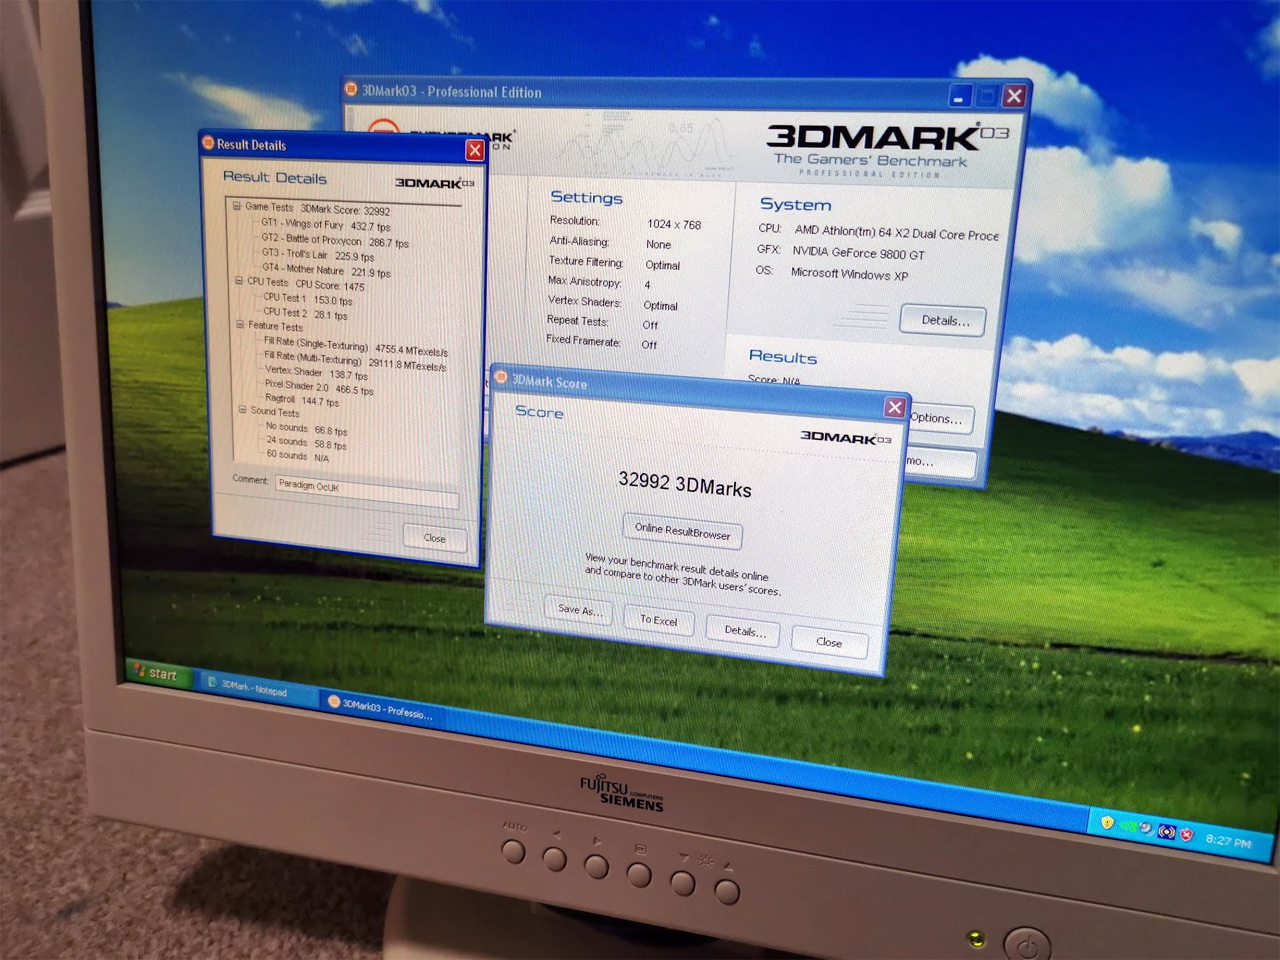This screenshot has width=1280, height=960.
Task: Export results with the To Excel button
Action: coord(659,620)
